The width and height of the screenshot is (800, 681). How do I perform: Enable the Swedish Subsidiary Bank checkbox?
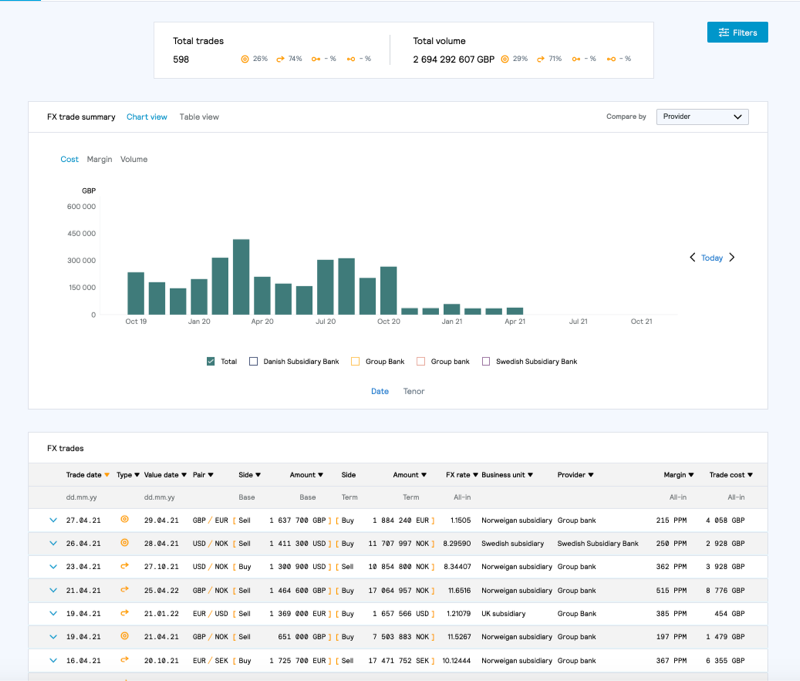click(485, 361)
